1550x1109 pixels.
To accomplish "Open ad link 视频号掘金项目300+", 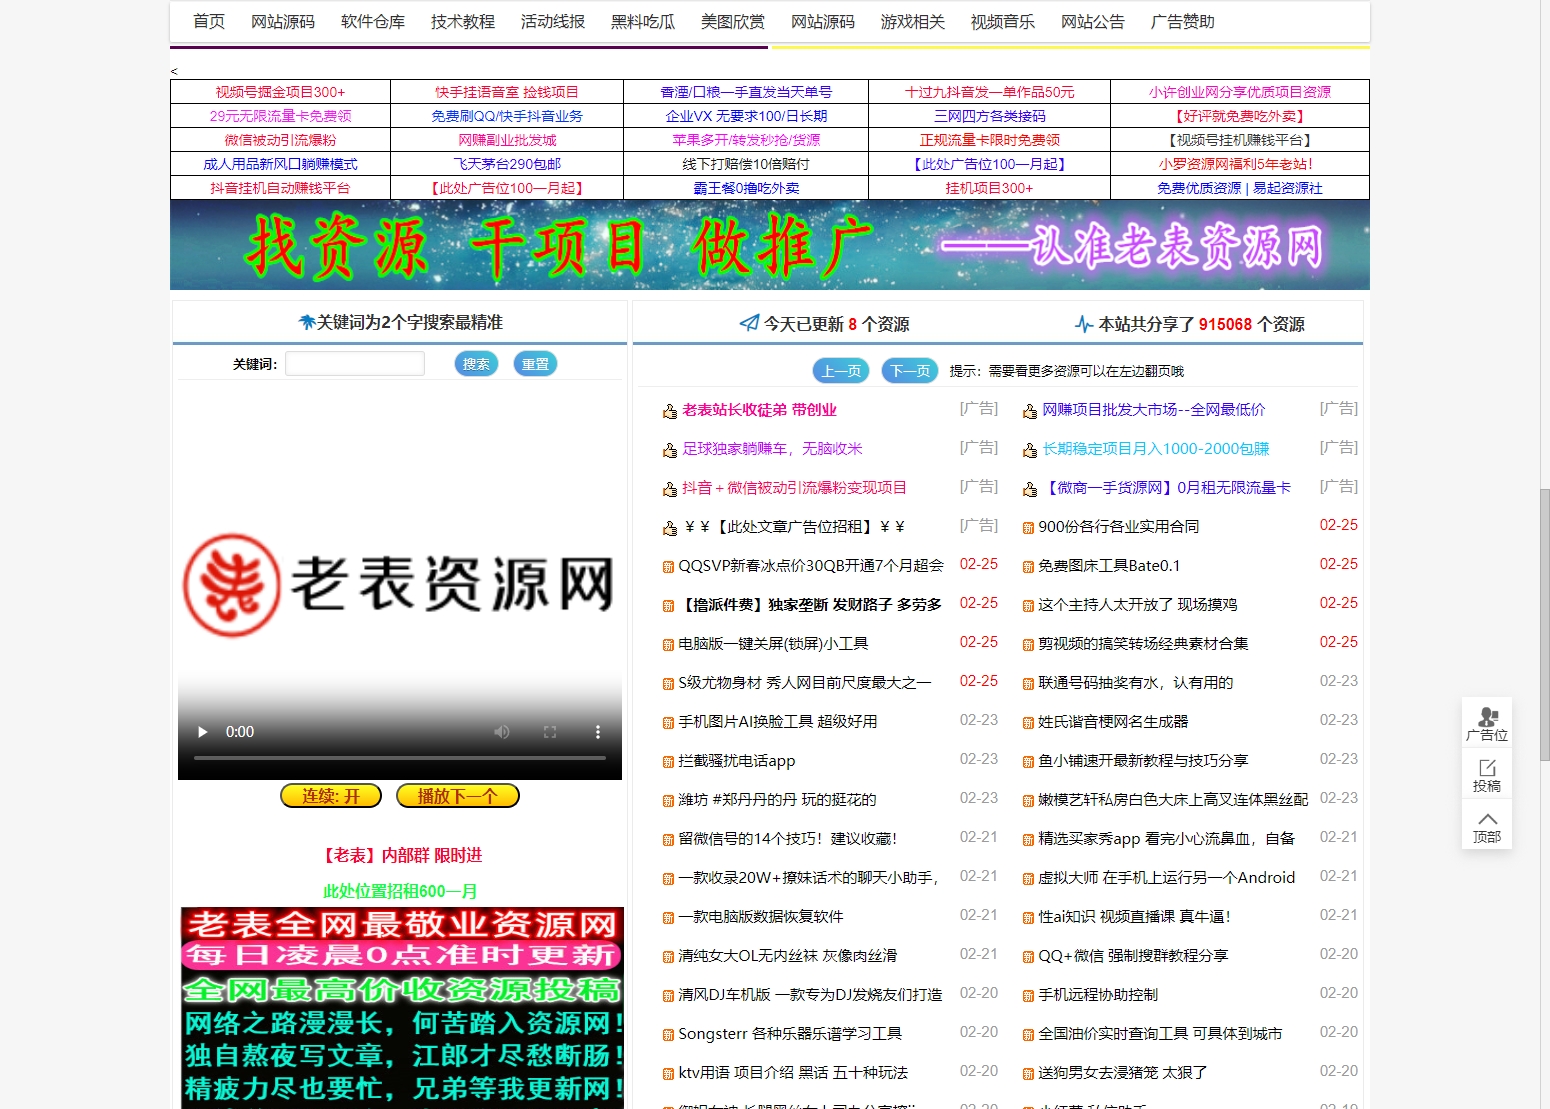I will coord(280,92).
